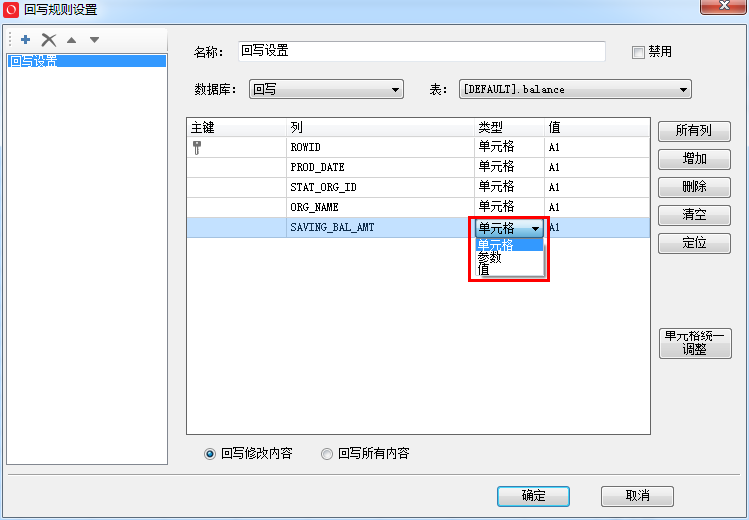Image resolution: width=749 pixels, height=520 pixels.
Task: Select the 回写修改内容 radio option
Action: [210, 454]
